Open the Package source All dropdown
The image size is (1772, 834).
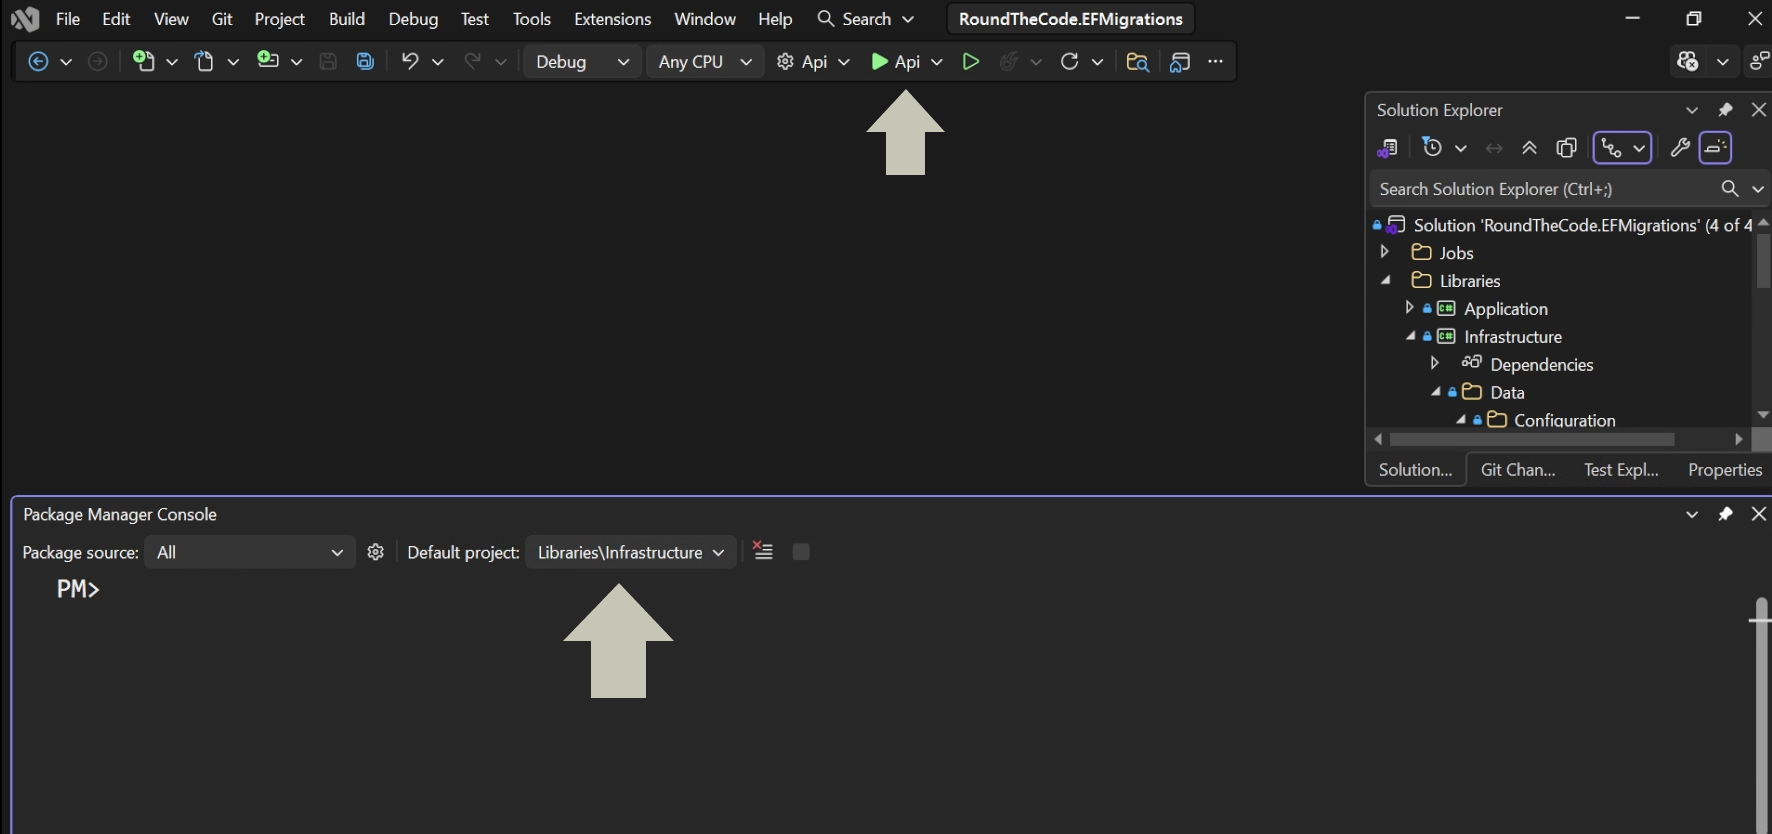click(x=250, y=553)
